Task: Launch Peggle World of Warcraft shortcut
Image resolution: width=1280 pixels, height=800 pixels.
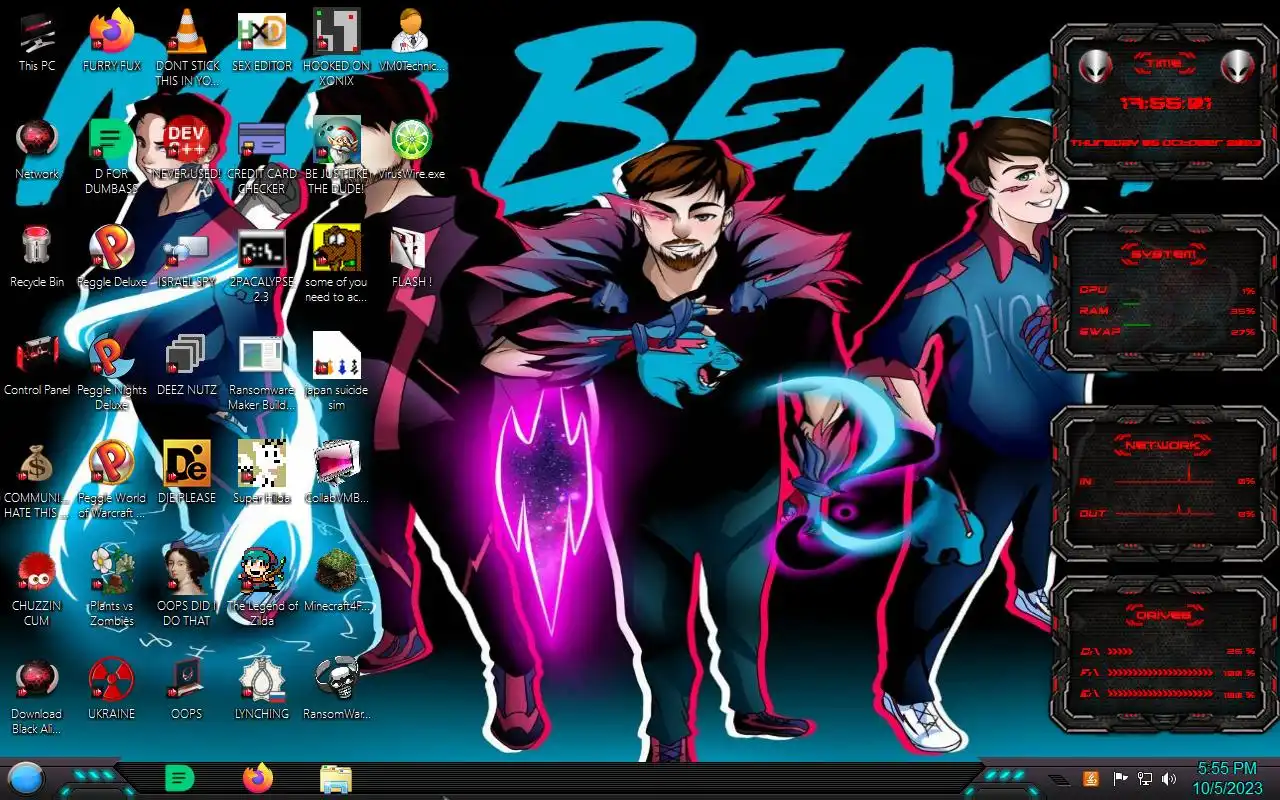Action: [112, 481]
